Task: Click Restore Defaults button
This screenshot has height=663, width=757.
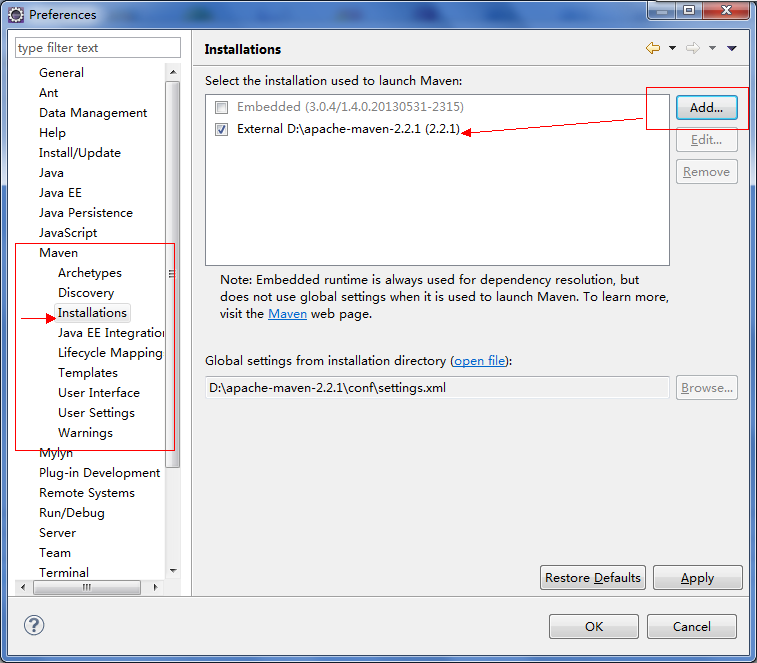Action: tap(592, 578)
